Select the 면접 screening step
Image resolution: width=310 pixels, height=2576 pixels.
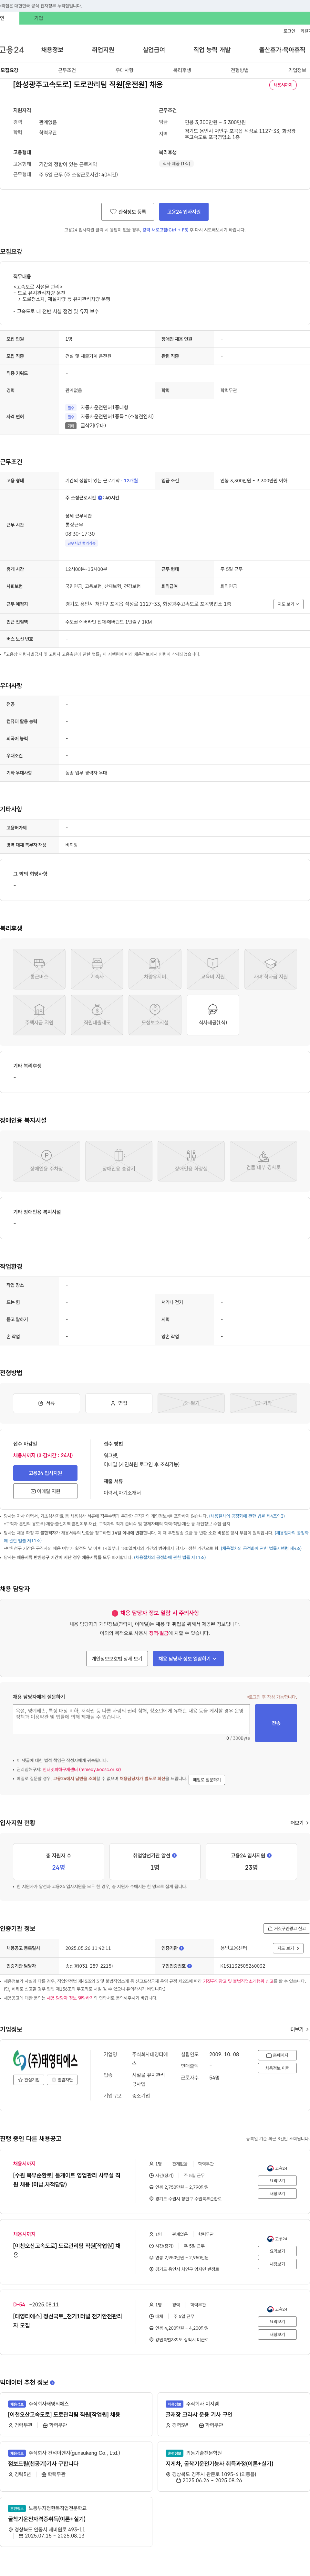(x=119, y=1403)
